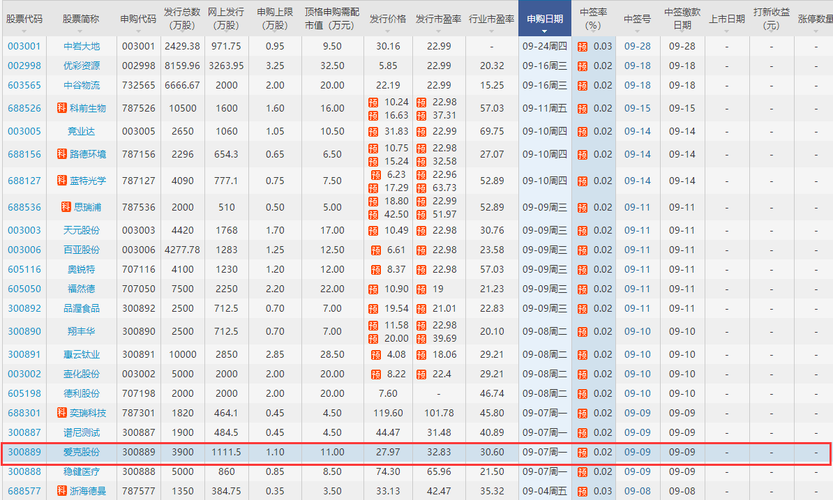Click the 预 badge in 300889 中签率 cell

pos(582,453)
